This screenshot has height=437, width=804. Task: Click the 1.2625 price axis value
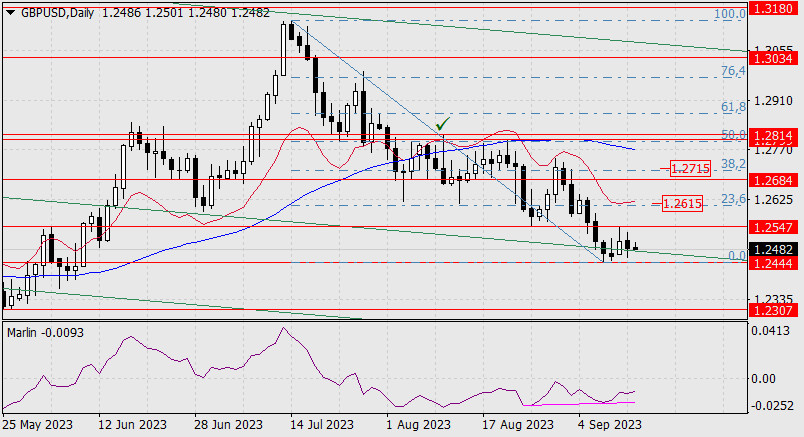(772, 200)
